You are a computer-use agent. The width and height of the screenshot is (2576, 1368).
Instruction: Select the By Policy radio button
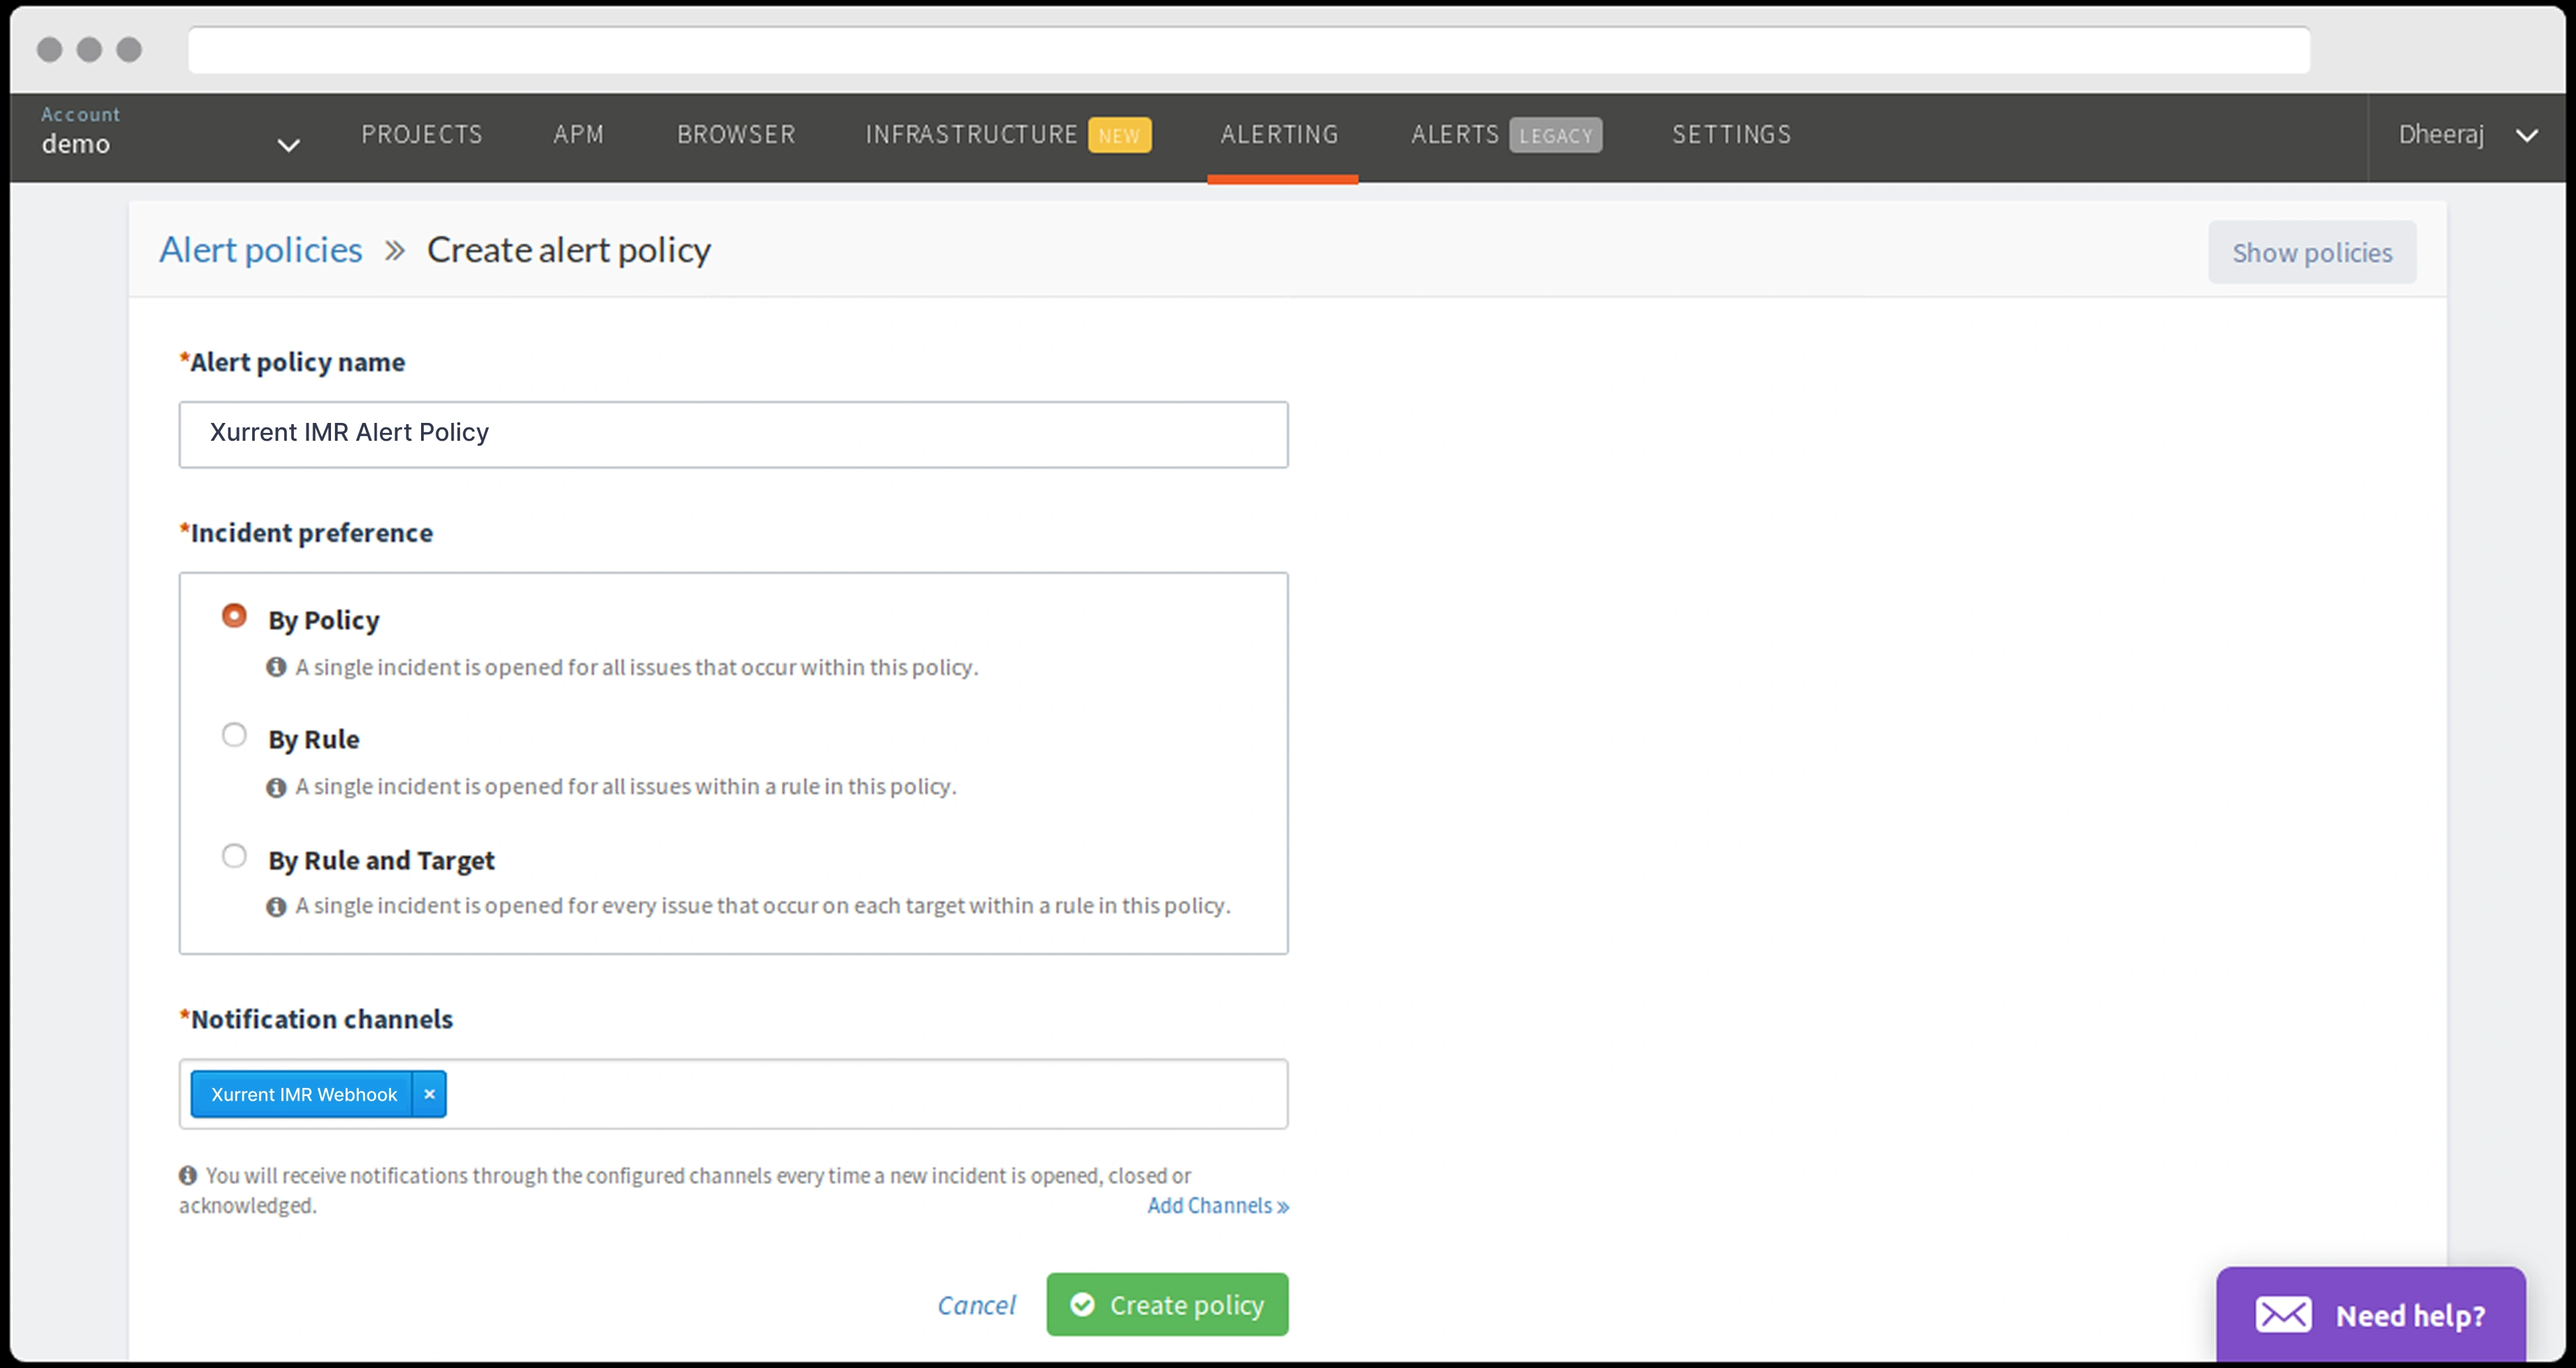[x=234, y=616]
